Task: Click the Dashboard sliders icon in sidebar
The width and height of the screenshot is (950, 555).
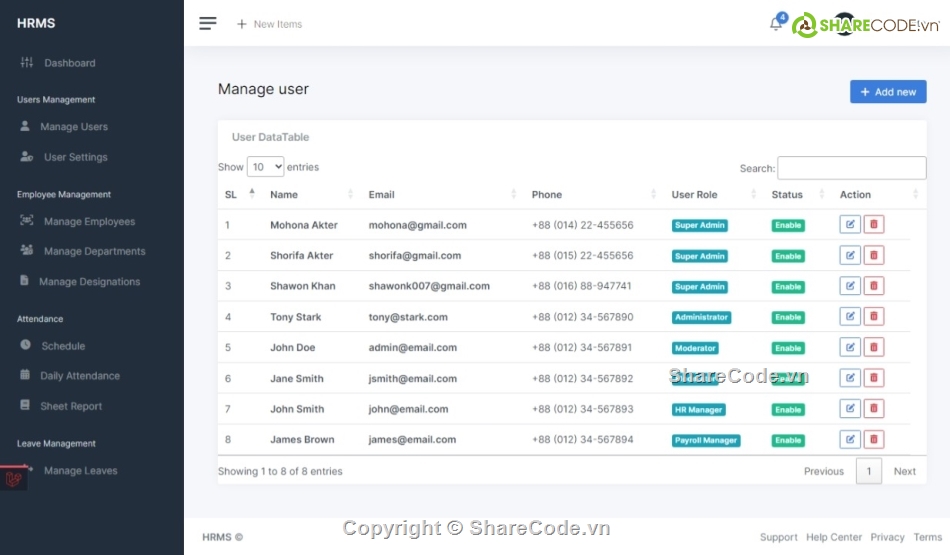Action: (27, 63)
